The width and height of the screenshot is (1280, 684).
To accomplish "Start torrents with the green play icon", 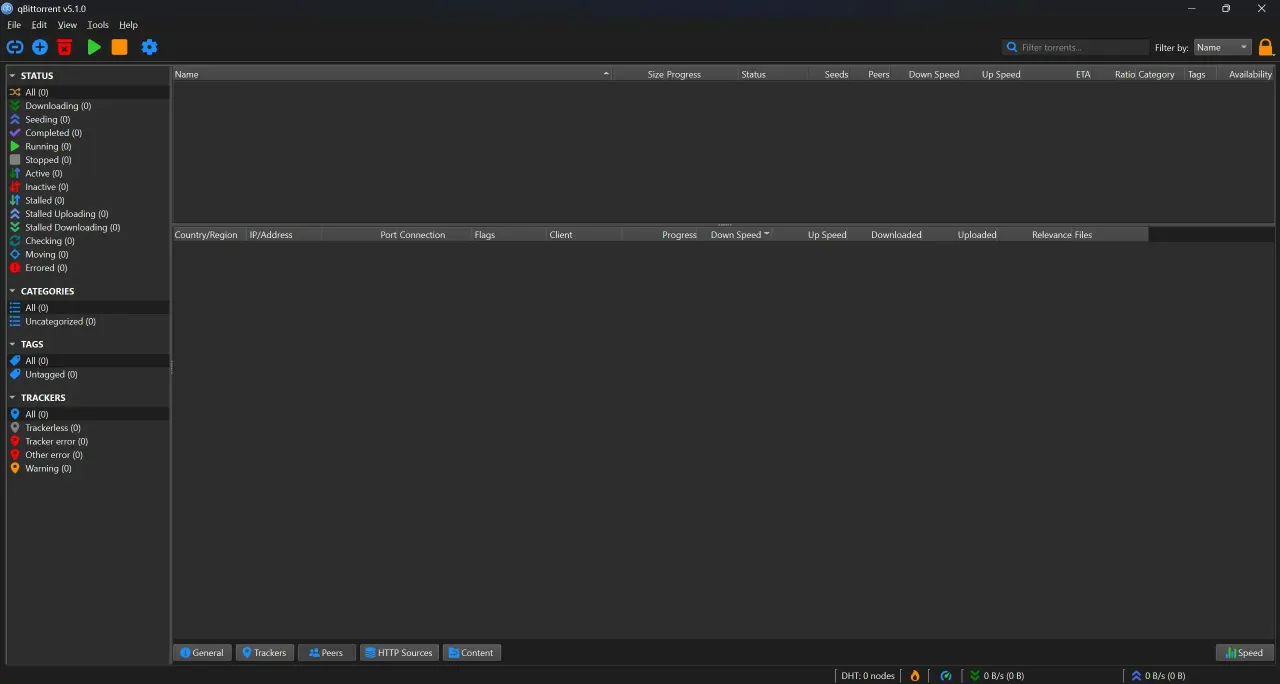I will 94,47.
